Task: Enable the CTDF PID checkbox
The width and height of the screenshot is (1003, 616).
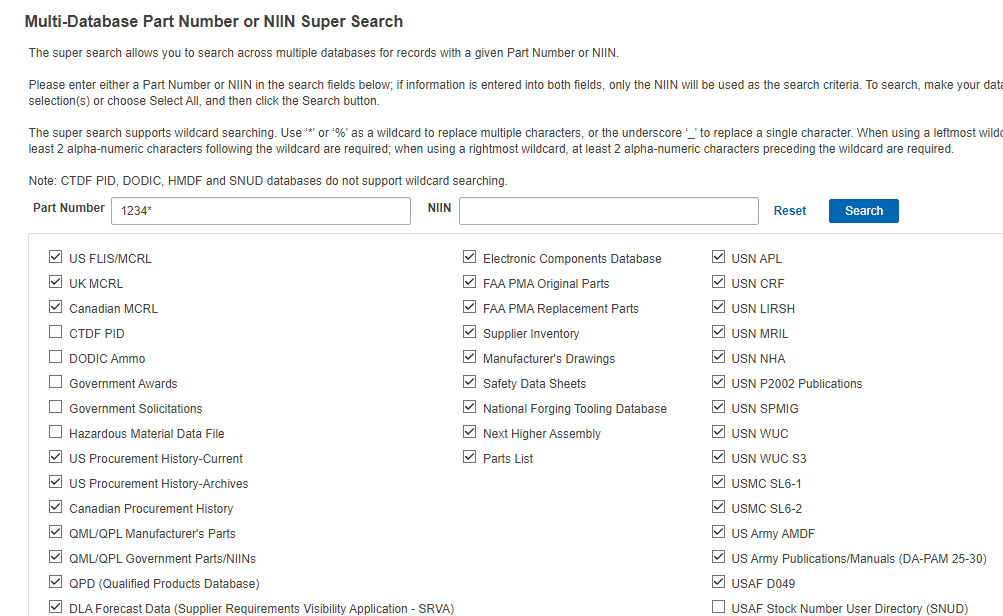Action: pyautogui.click(x=56, y=332)
